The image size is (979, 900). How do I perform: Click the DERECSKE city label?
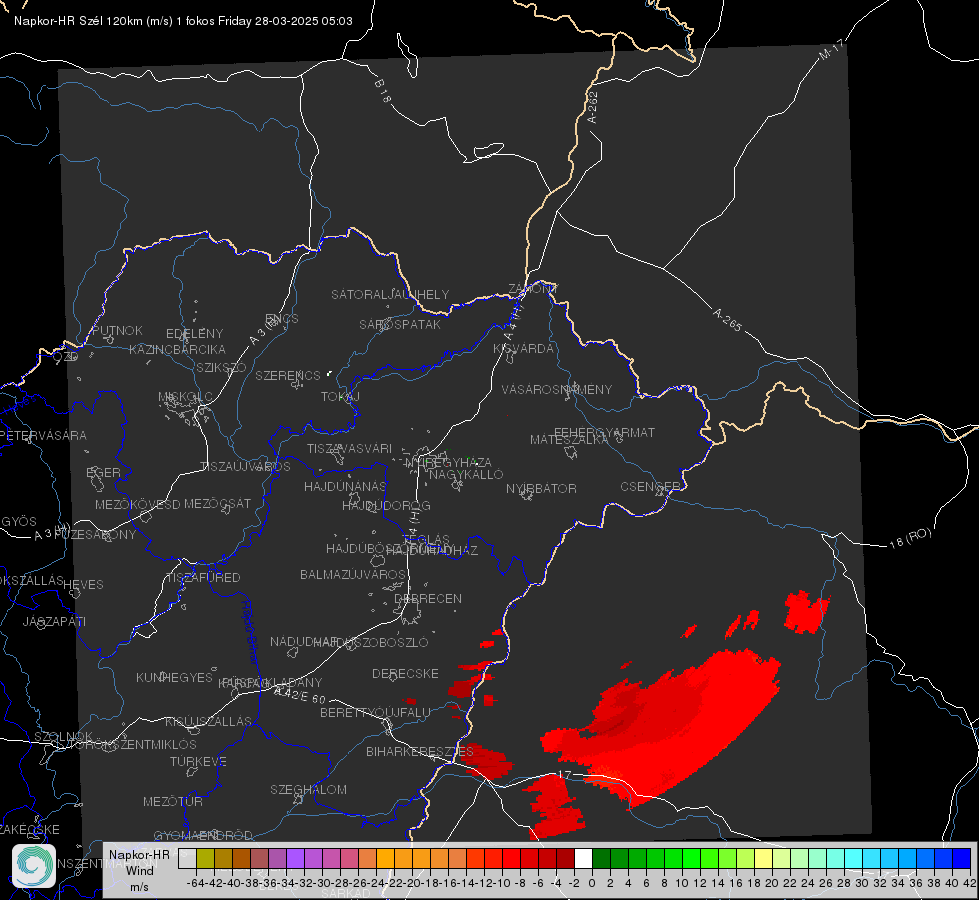405,673
